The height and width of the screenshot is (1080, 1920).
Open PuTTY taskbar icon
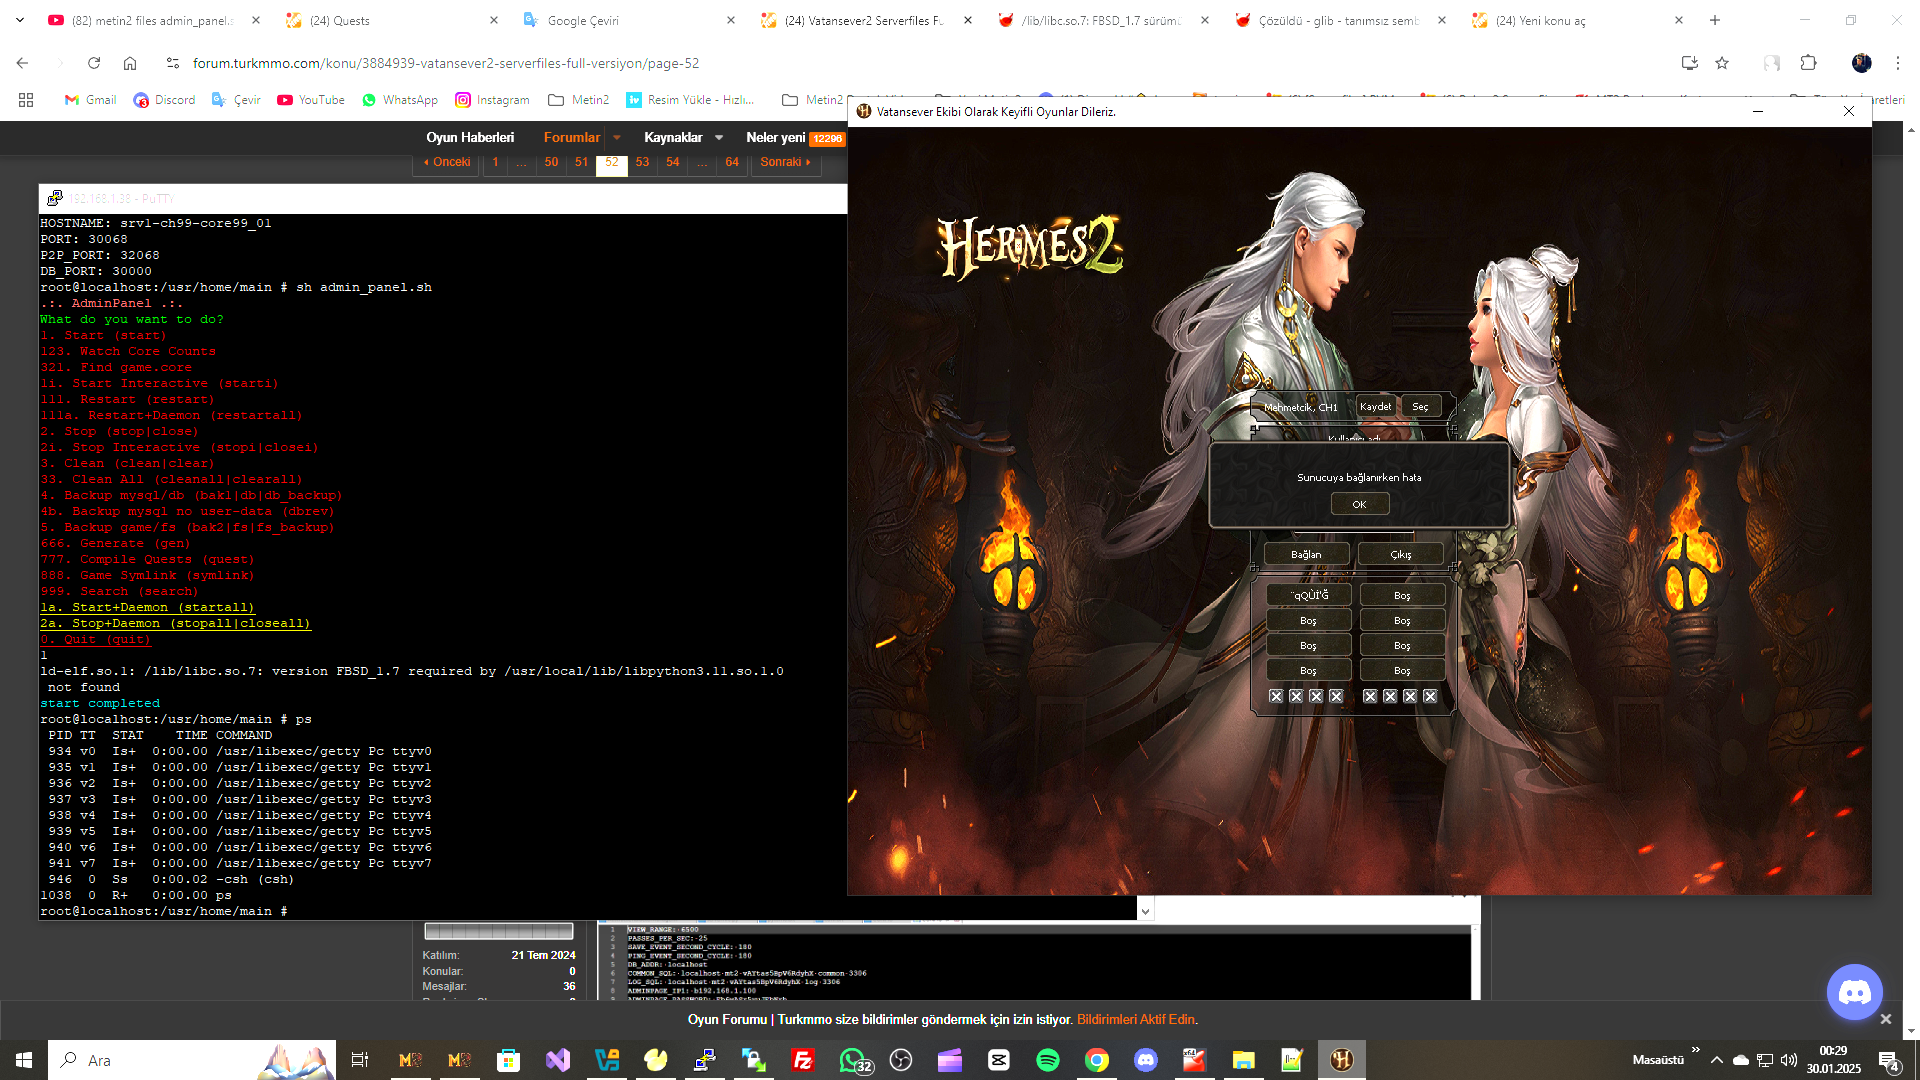tap(705, 1060)
